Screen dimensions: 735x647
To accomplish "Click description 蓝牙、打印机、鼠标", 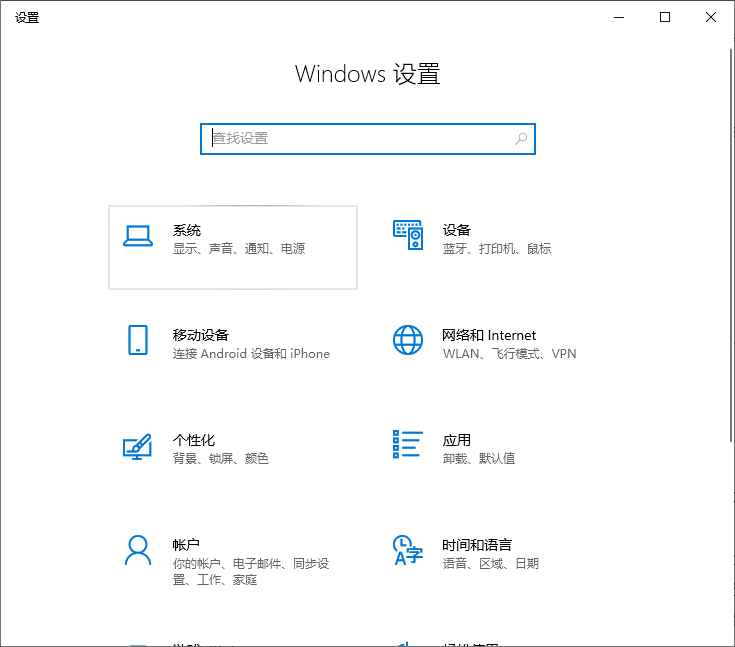I will (x=497, y=248).
